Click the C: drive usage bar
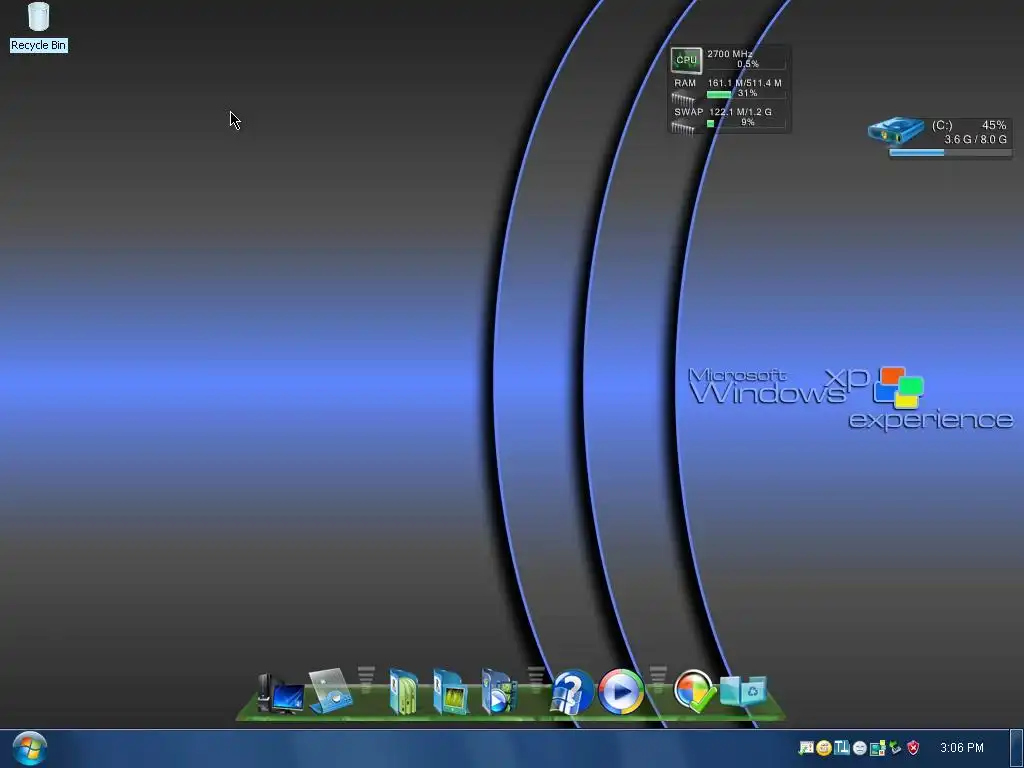 tap(950, 153)
